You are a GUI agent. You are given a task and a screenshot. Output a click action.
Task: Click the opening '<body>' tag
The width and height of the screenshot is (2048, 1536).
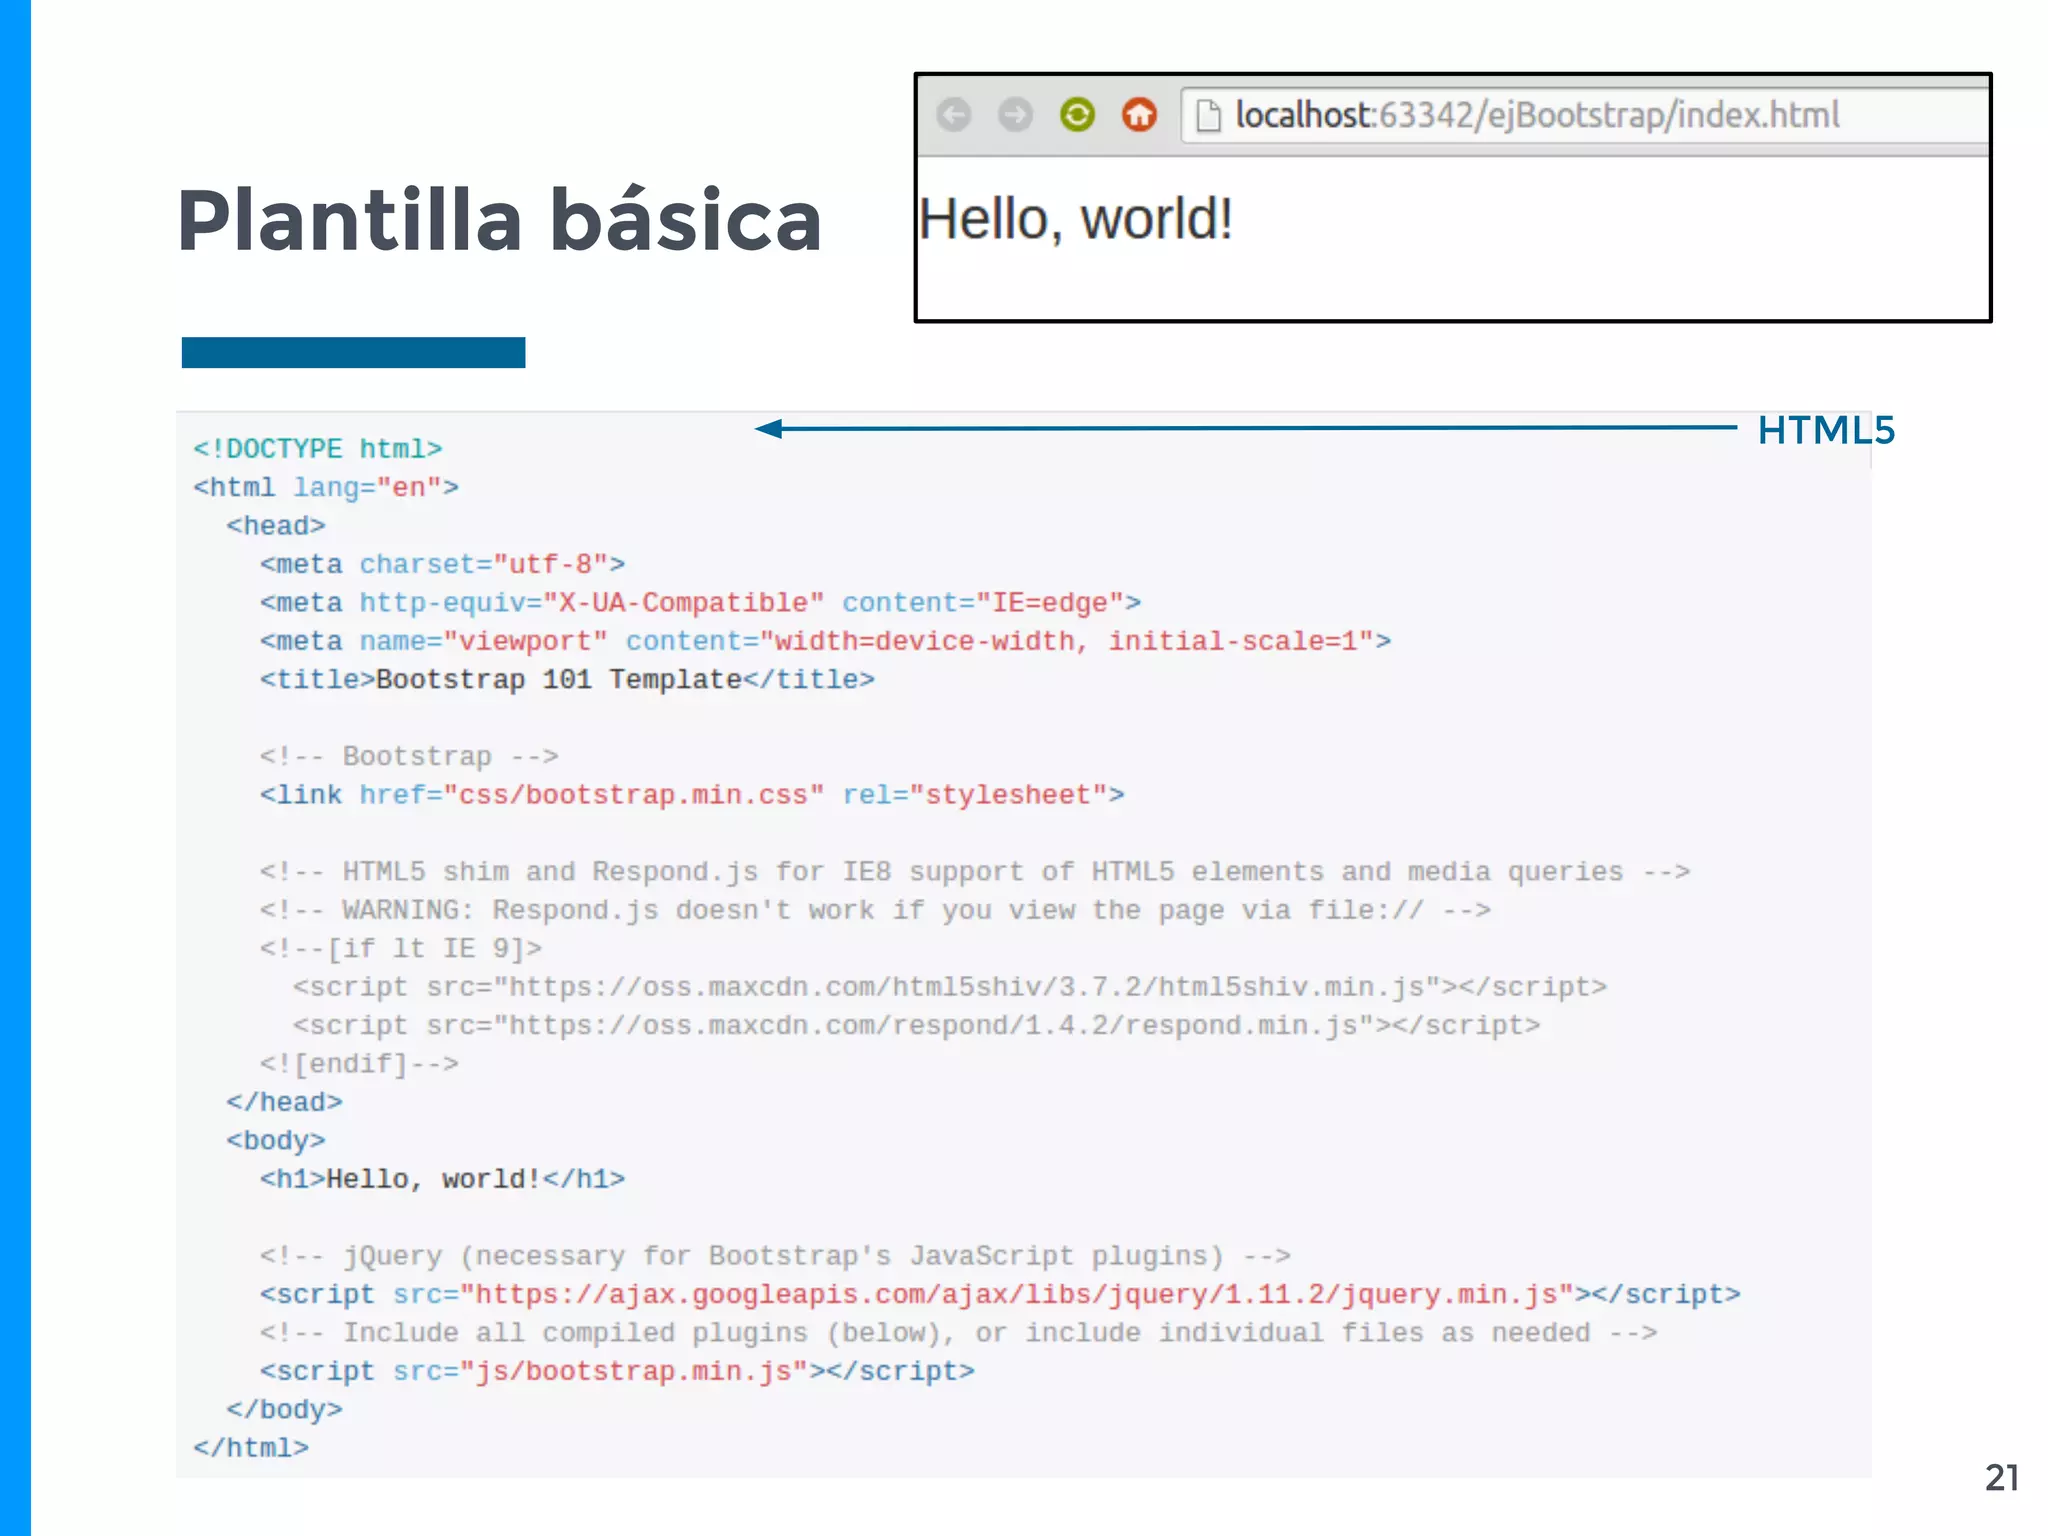(275, 1141)
